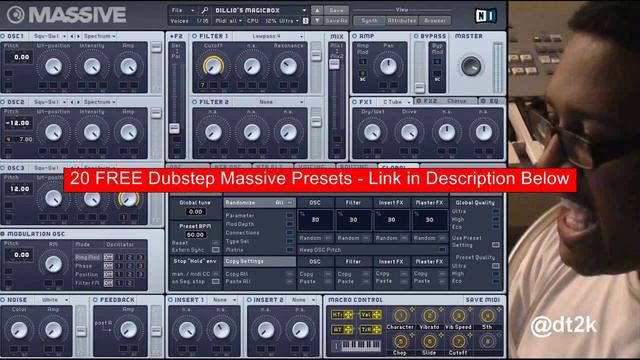
Task: Select the EQ tab
Action: click(x=491, y=101)
